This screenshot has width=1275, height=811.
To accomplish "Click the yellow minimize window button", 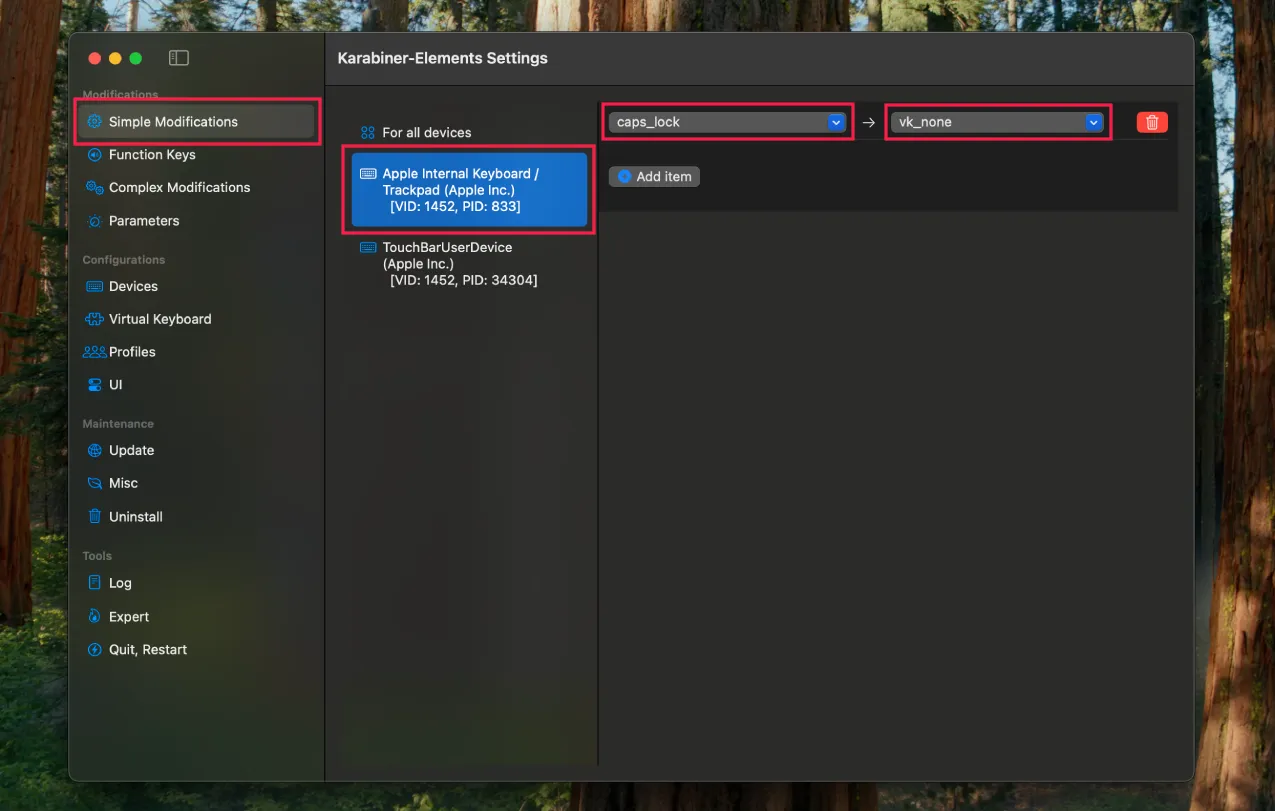I will [x=115, y=59].
